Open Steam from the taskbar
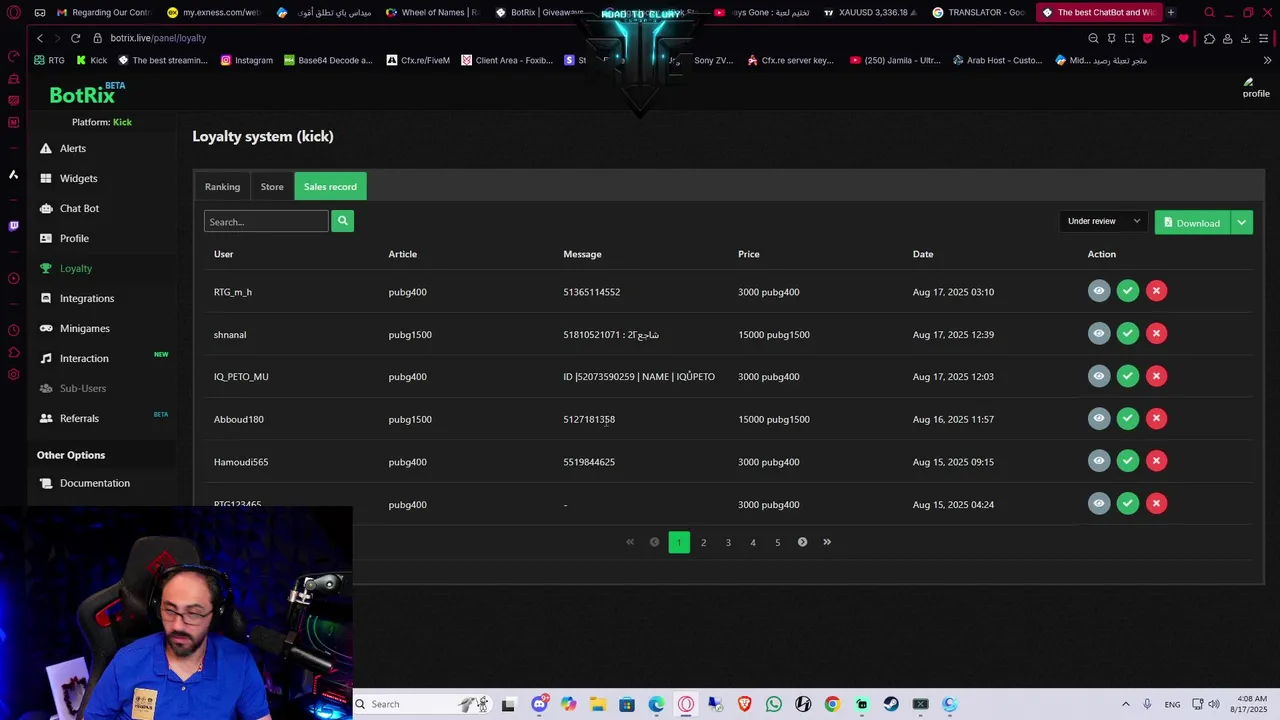Image resolution: width=1280 pixels, height=720 pixels. click(891, 704)
